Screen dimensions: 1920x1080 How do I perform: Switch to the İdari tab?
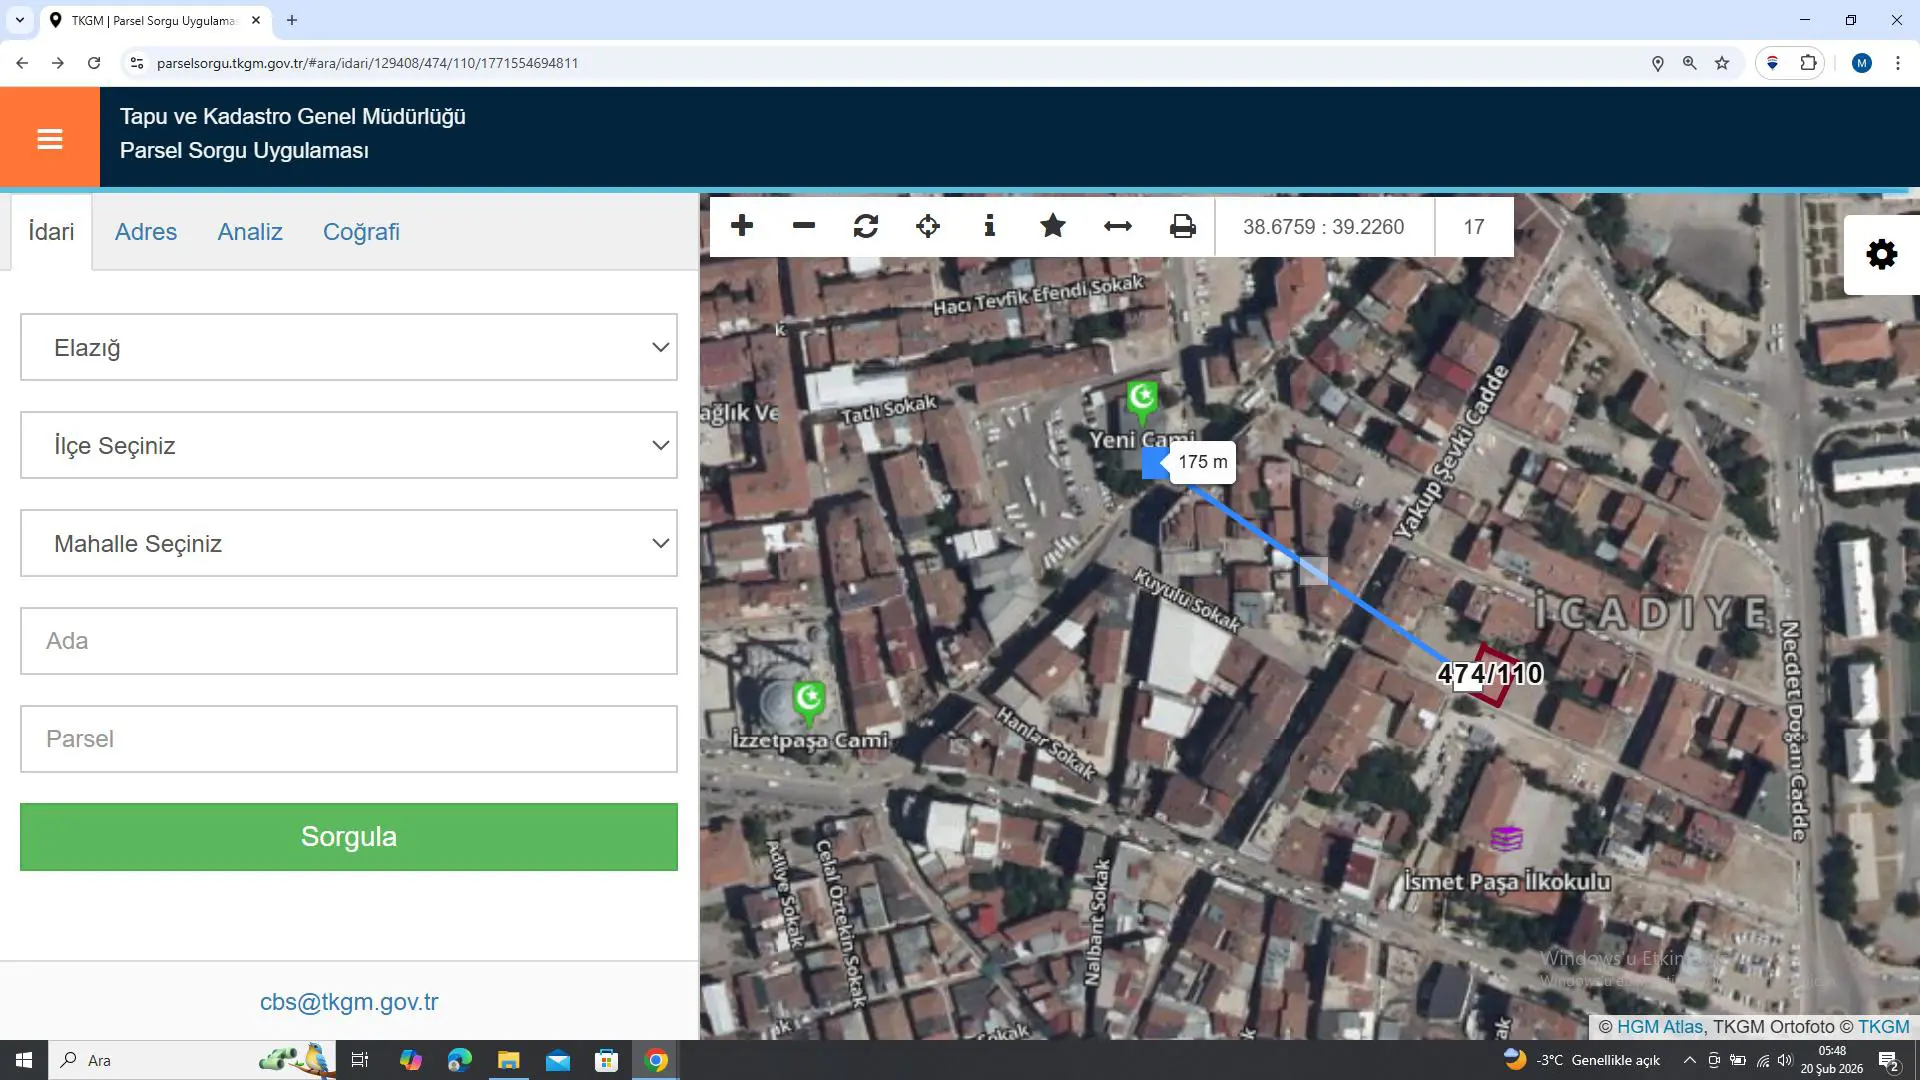point(51,231)
